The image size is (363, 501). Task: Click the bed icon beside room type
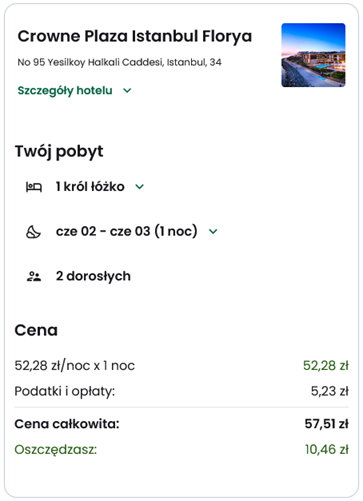(34, 187)
